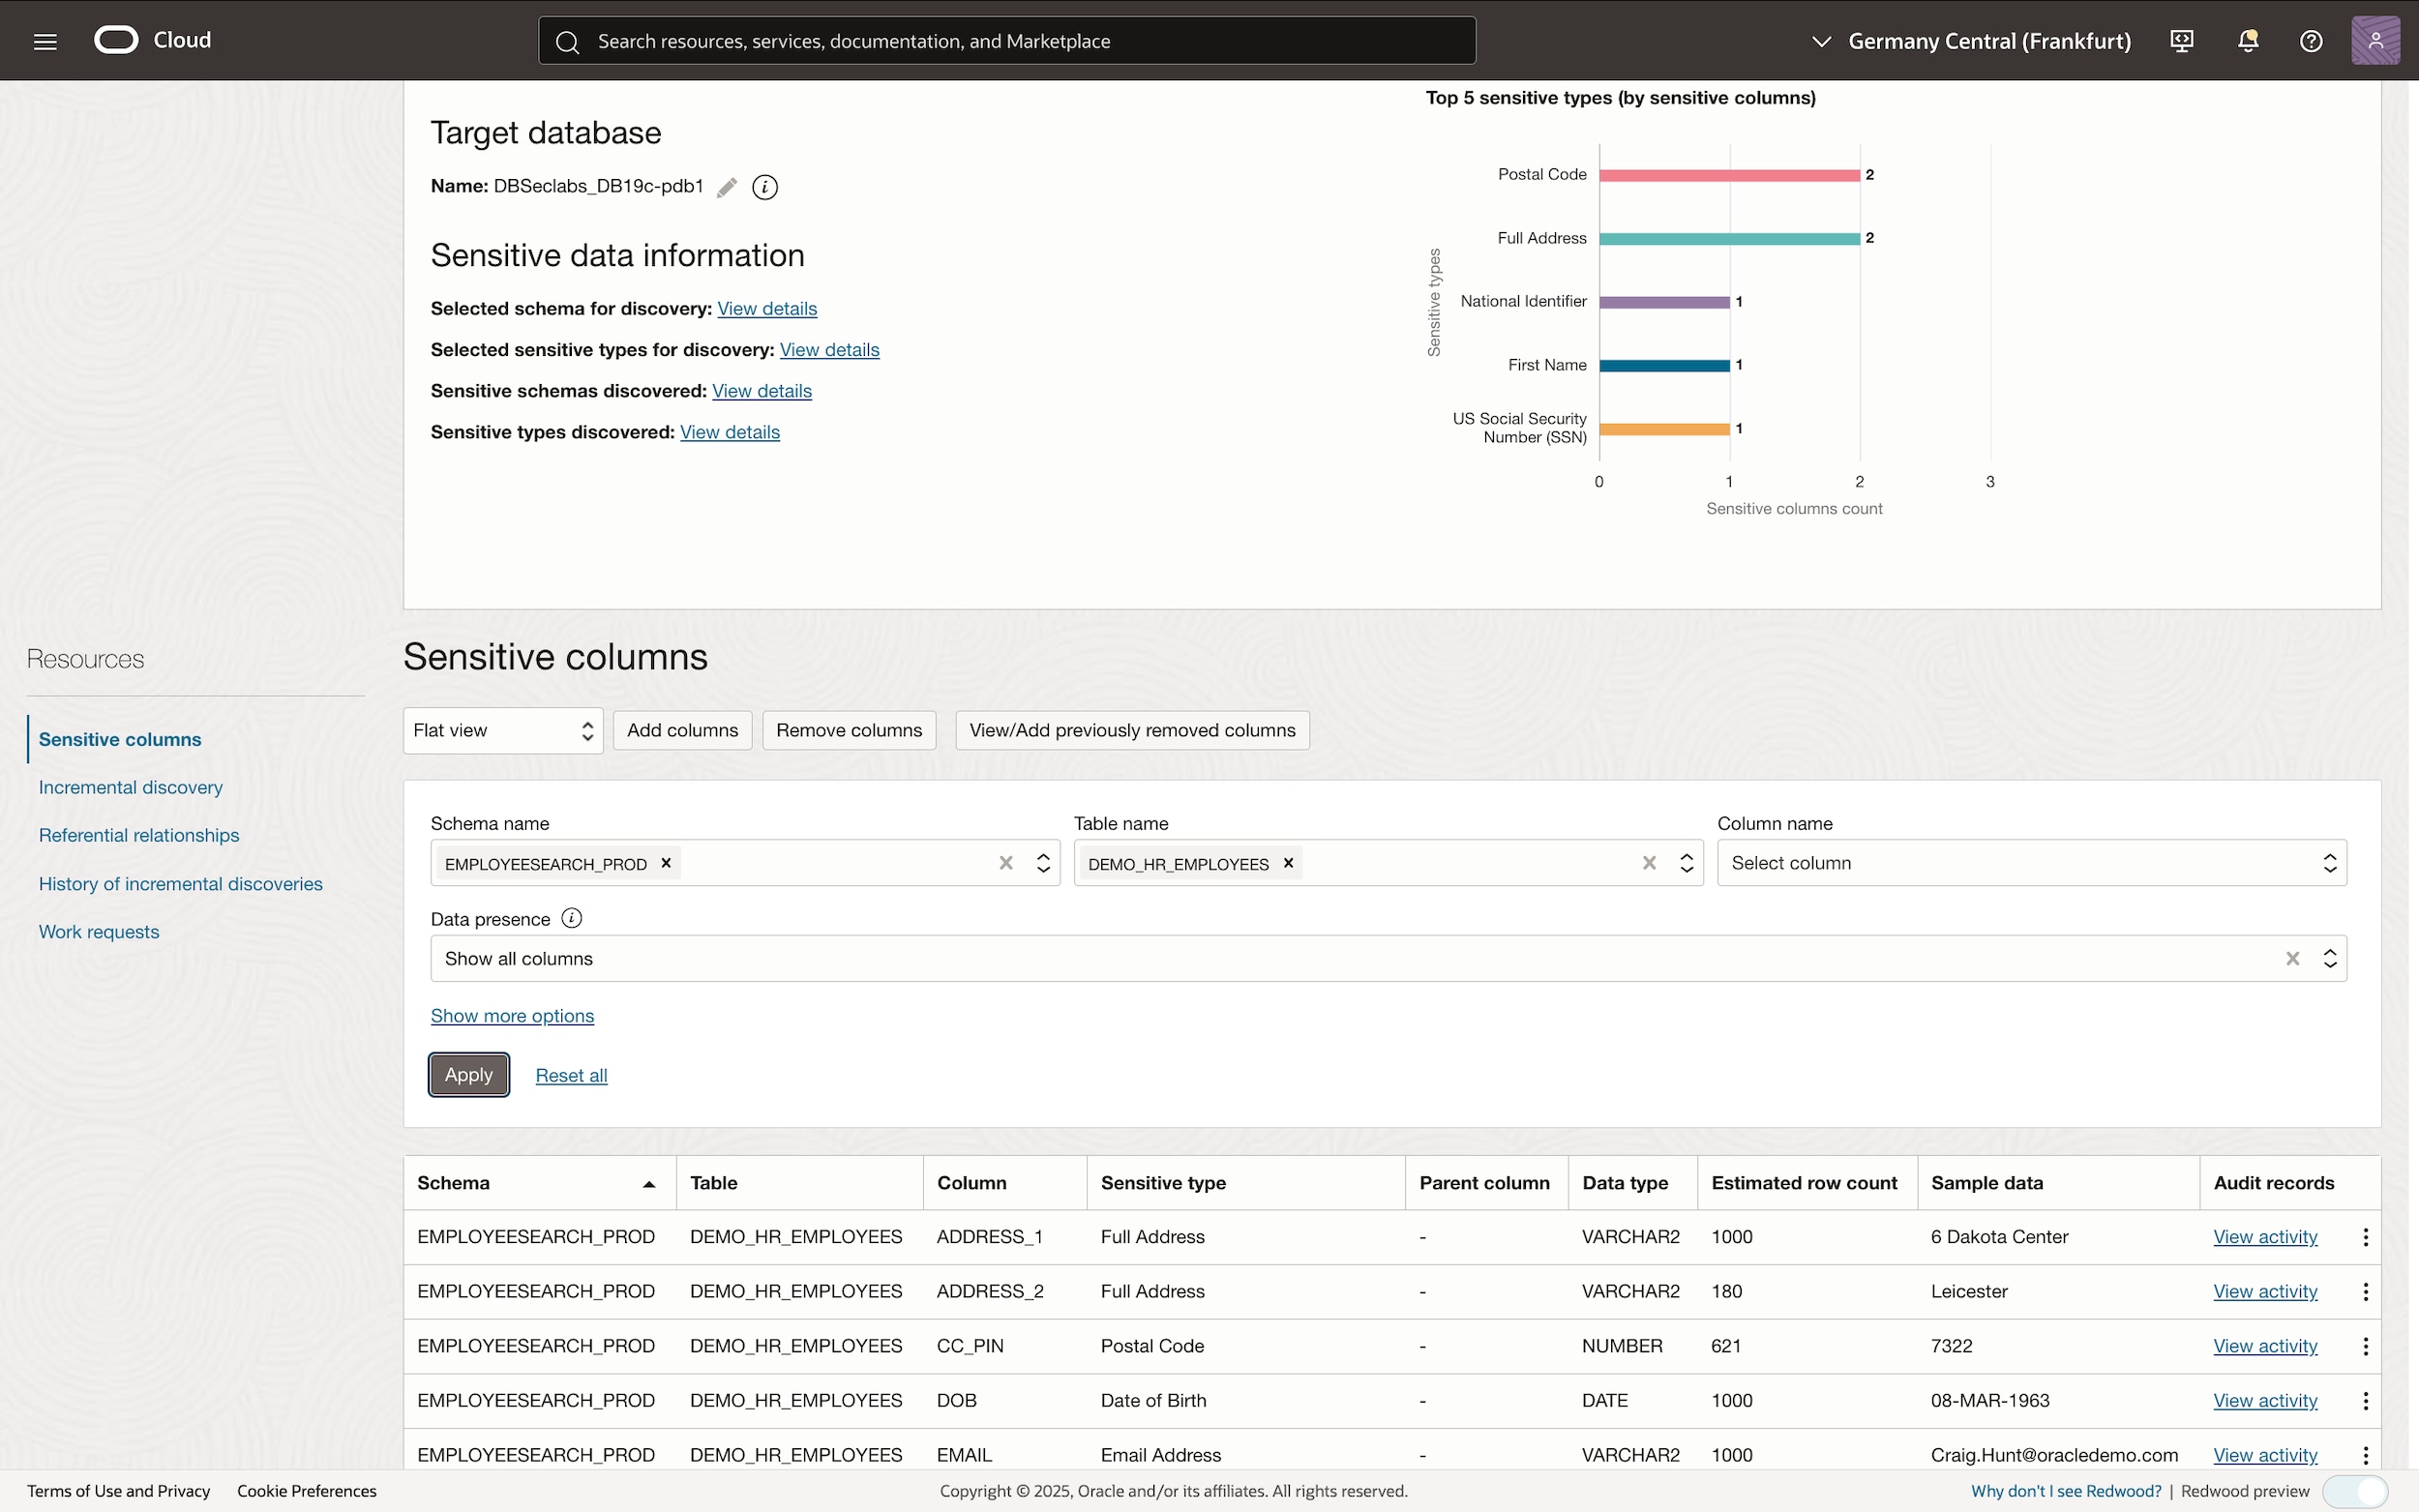2419x1512 pixels.
Task: Open the notifications bell
Action: point(2247,41)
